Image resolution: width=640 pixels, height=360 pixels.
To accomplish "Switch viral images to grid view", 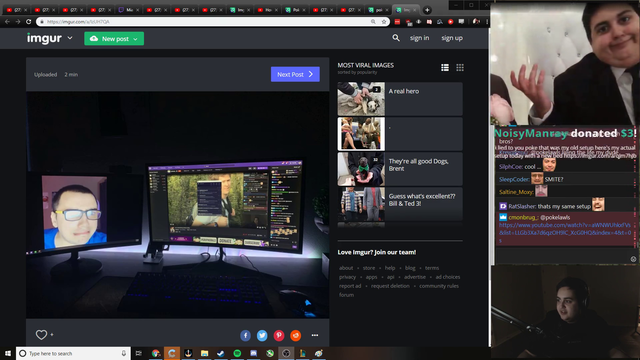I will coord(460,68).
